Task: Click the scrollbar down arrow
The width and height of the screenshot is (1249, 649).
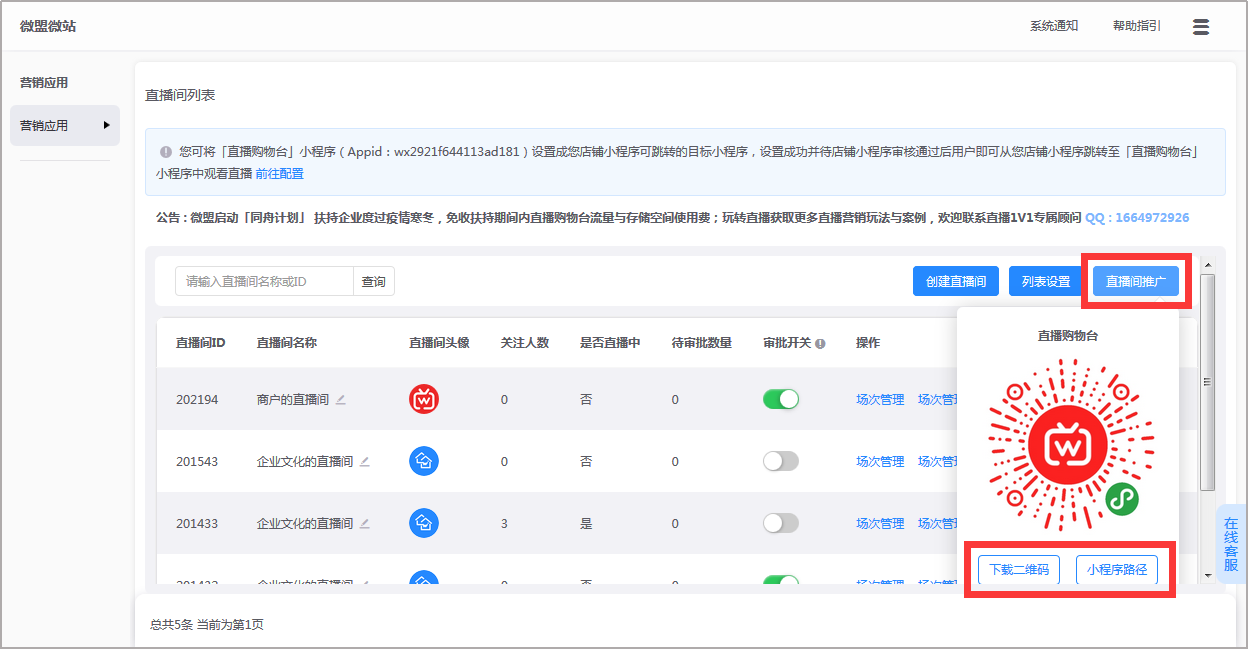Action: tap(1207, 576)
